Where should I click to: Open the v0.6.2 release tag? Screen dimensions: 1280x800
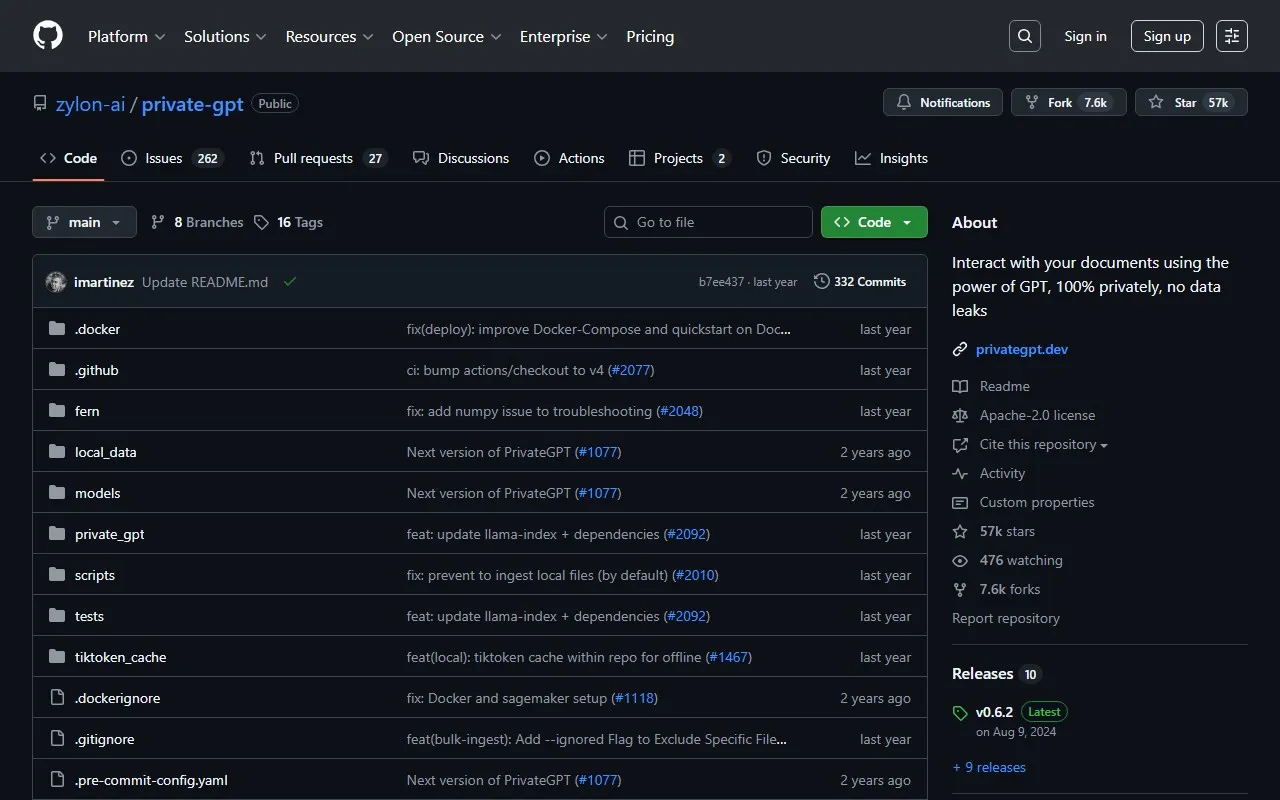coord(994,712)
